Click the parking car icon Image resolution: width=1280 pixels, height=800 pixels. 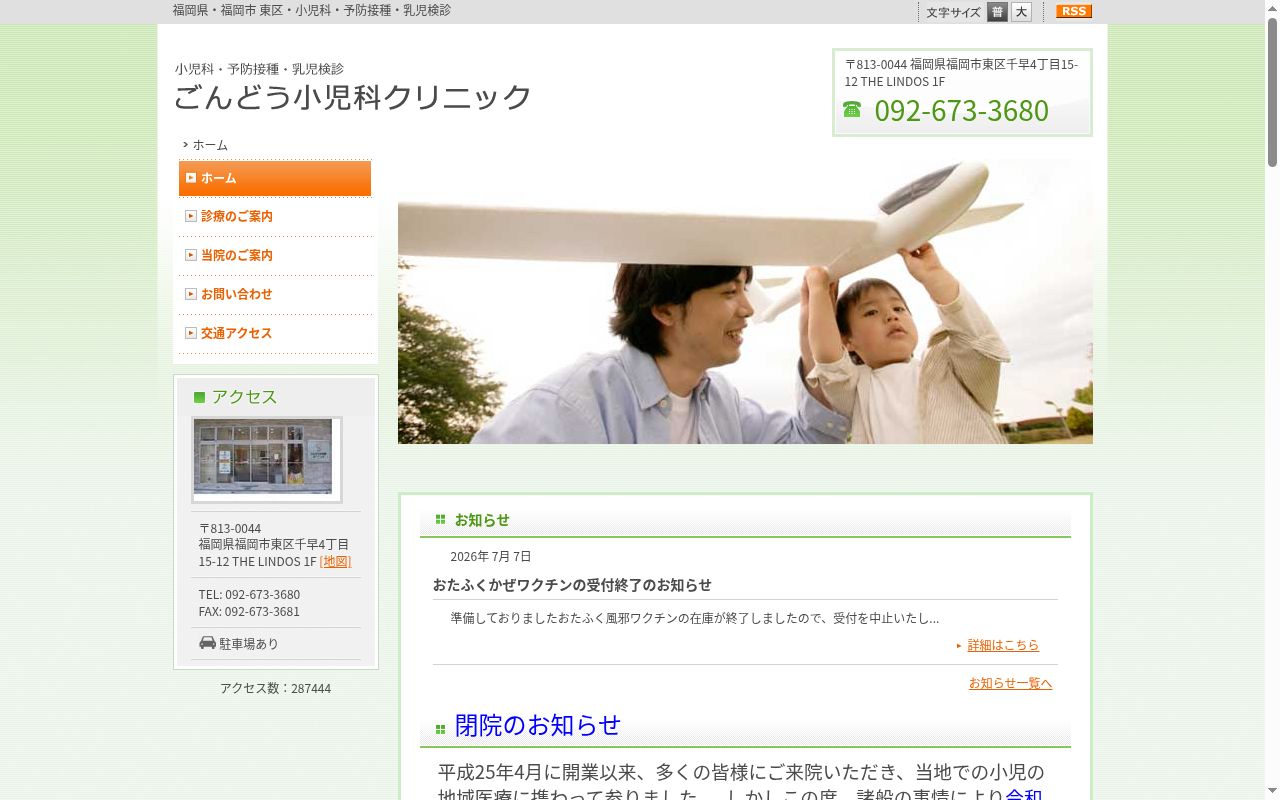[207, 643]
